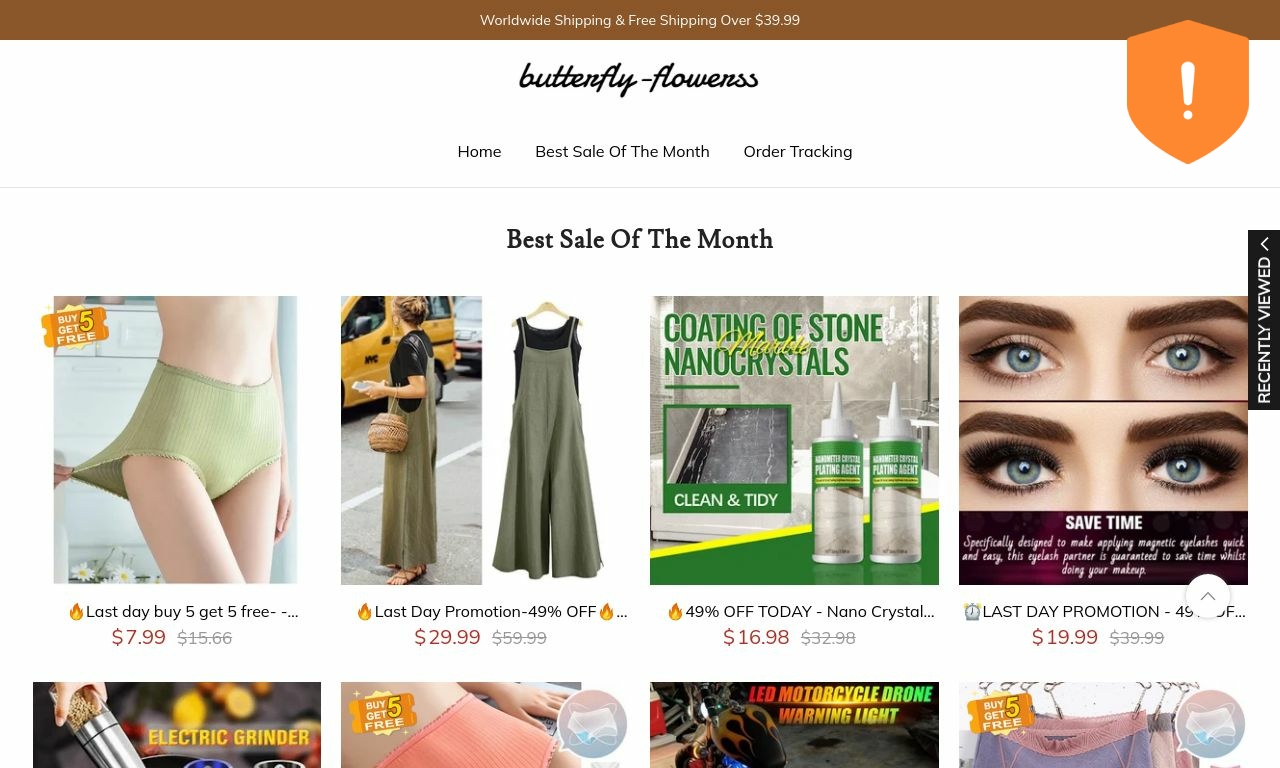Go to the Home menu item
Screen dimensions: 1280x768
click(x=479, y=151)
